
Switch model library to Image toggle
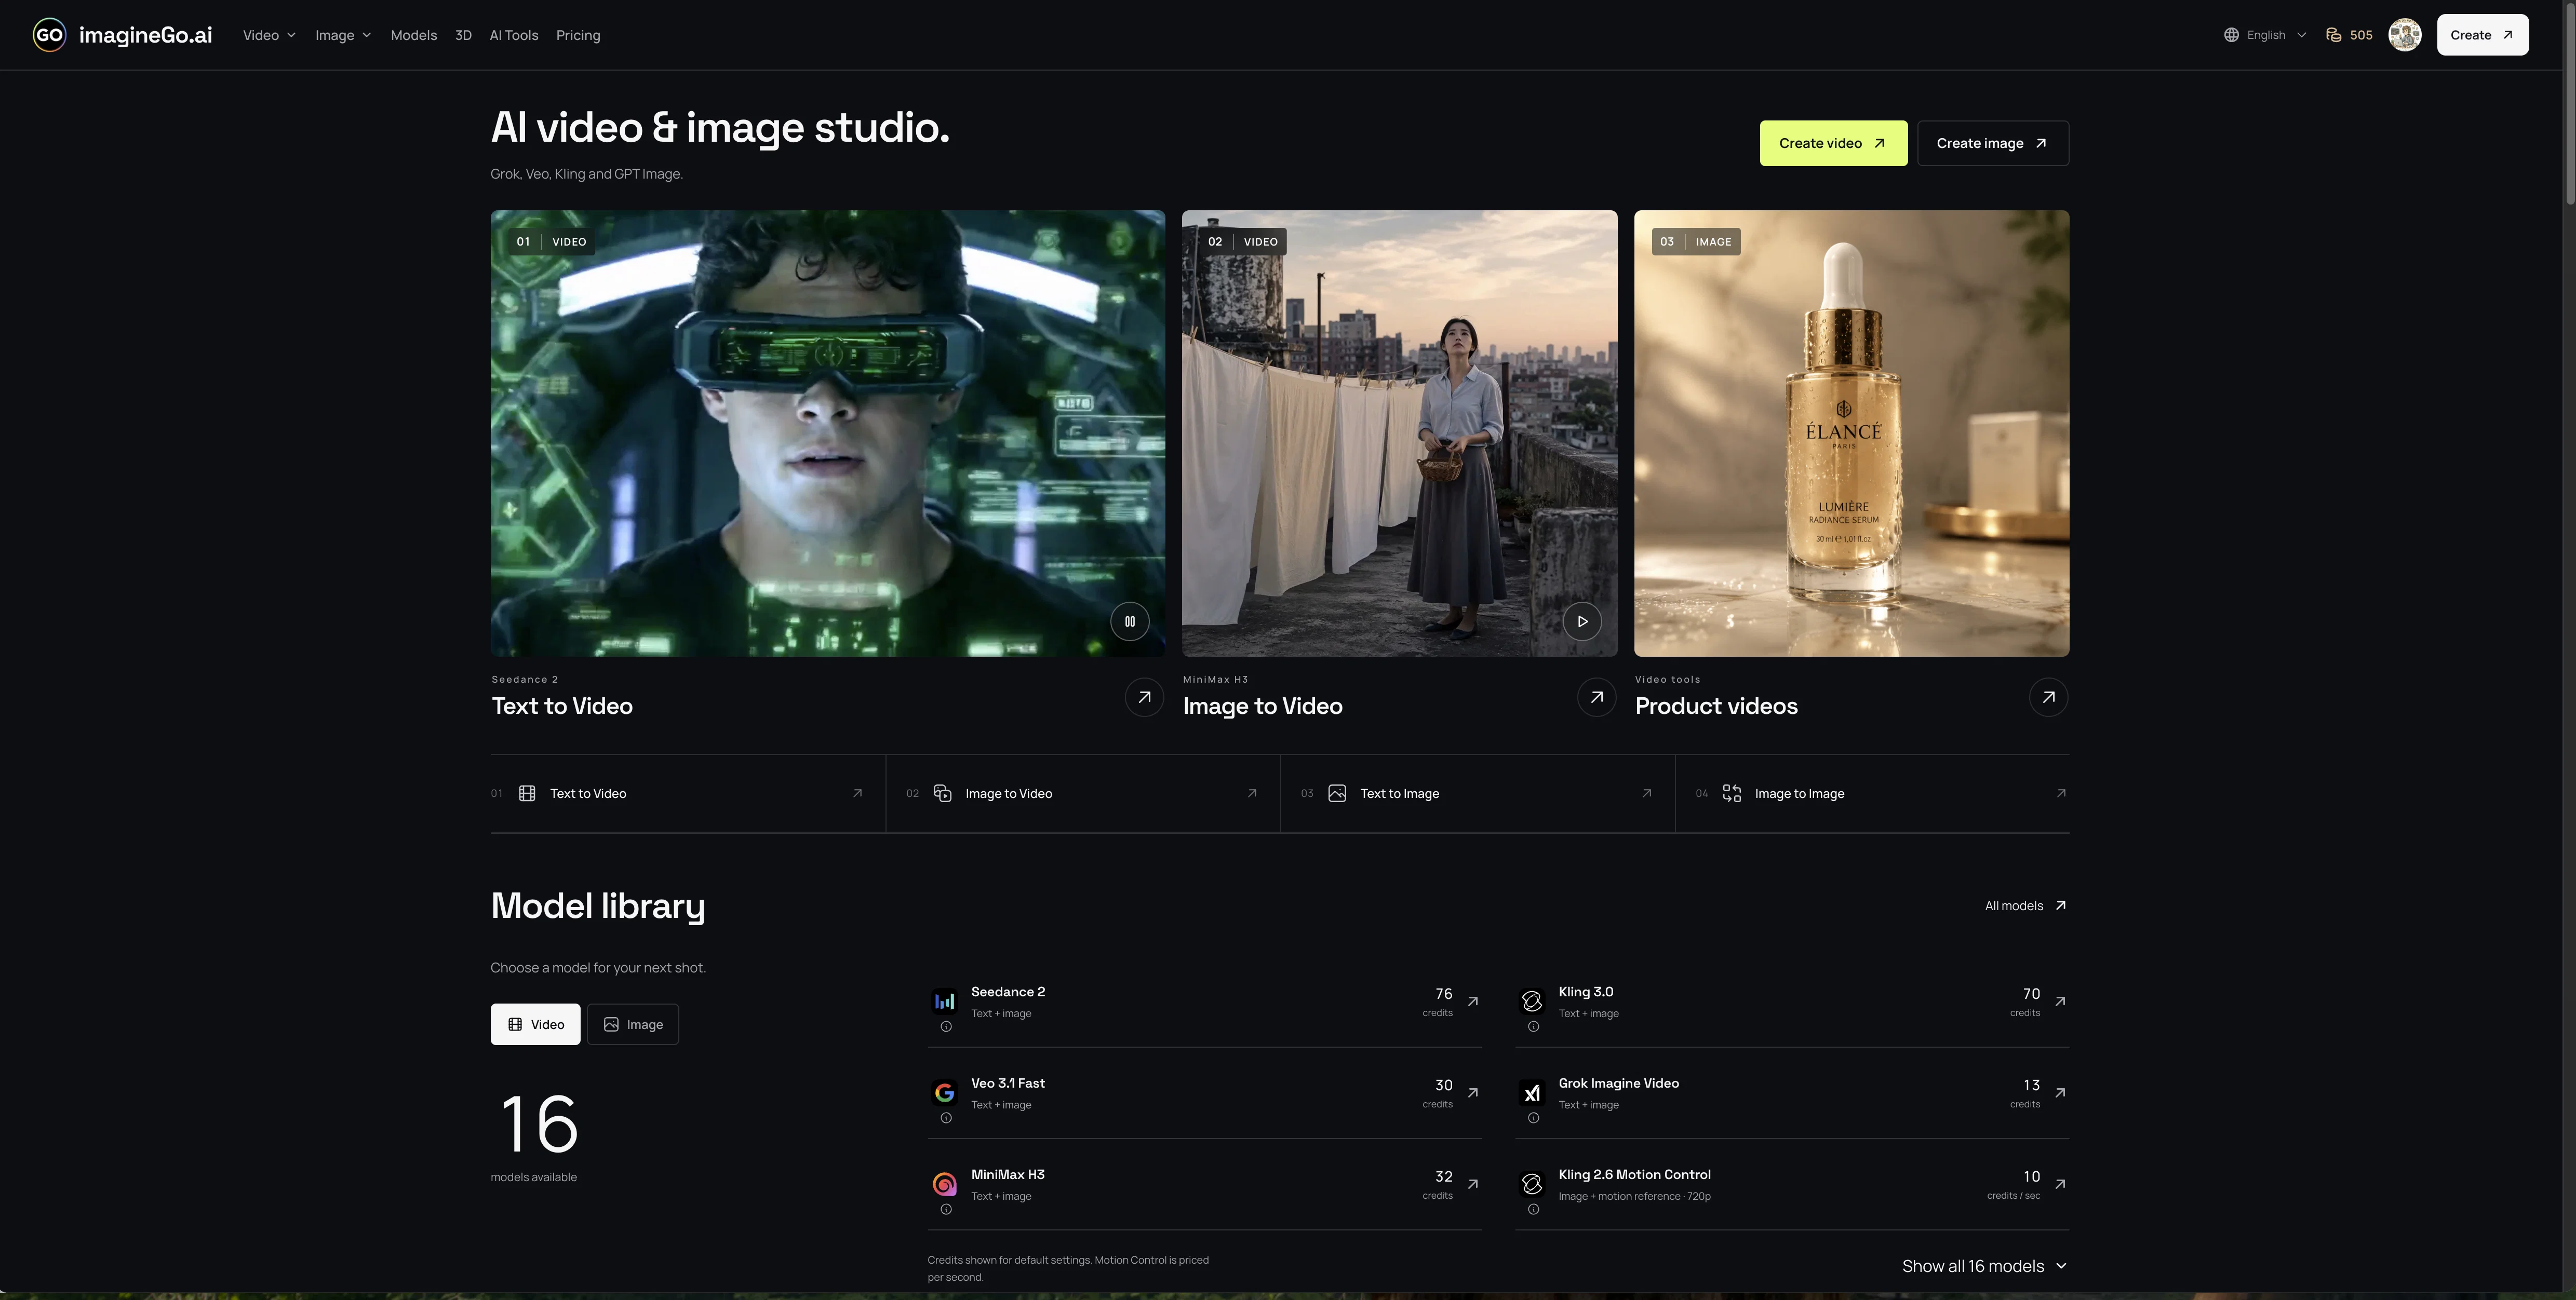[633, 1024]
